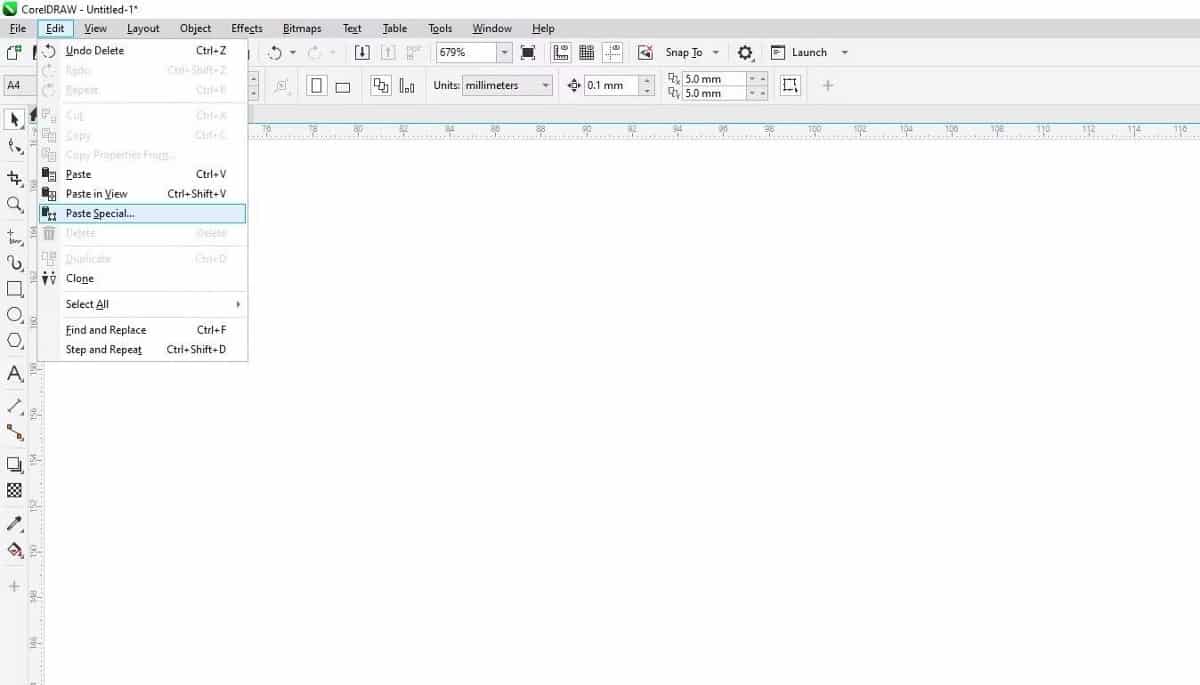Screen dimensions: 1200x685
Task: Select the Zoom tool
Action: tap(14, 205)
